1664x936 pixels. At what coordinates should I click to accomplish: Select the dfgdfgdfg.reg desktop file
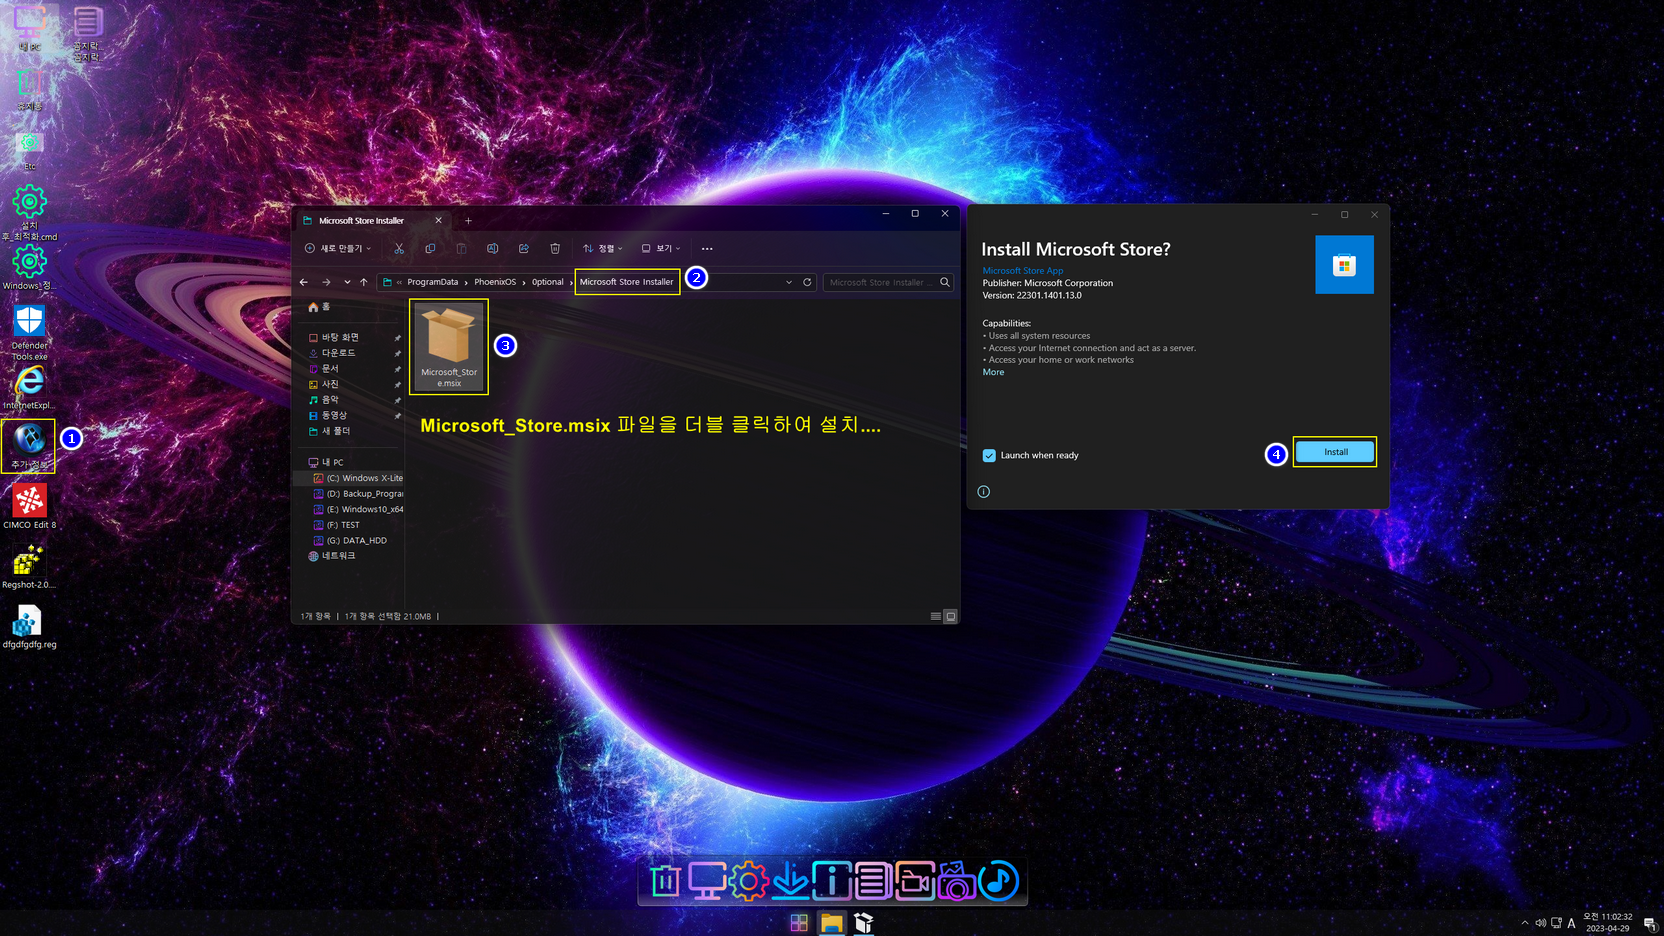[29, 627]
